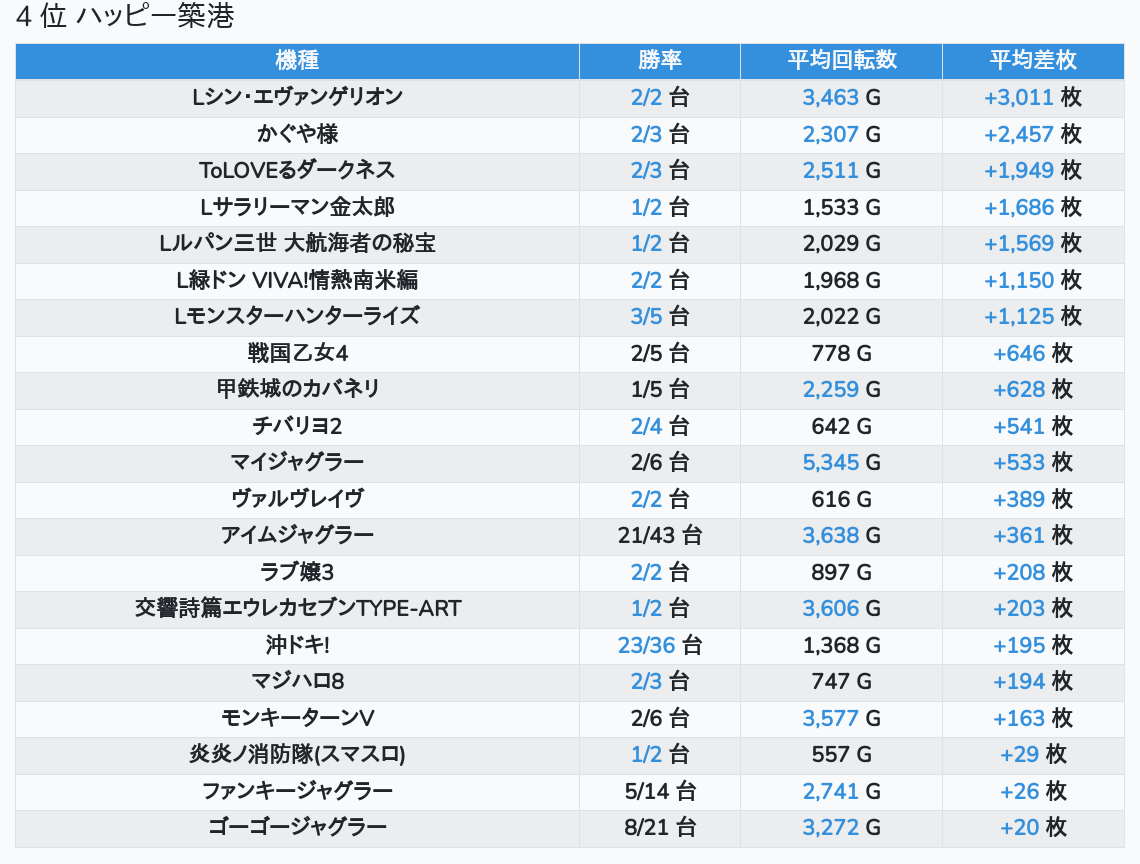Select 交響詩篇エウレカセブンTYPE-ART row name
This screenshot has width=1140, height=864.
(297, 609)
